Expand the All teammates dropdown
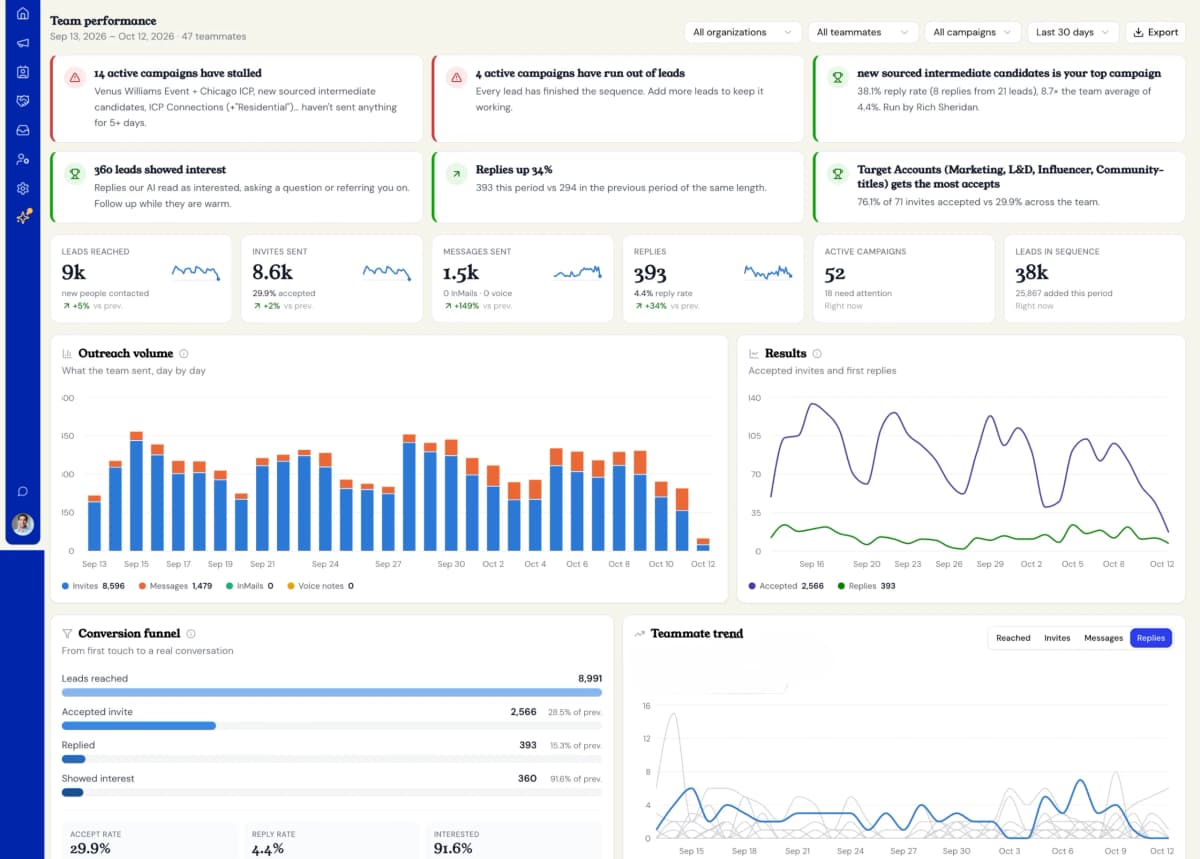This screenshot has height=859, width=1200. [x=863, y=32]
